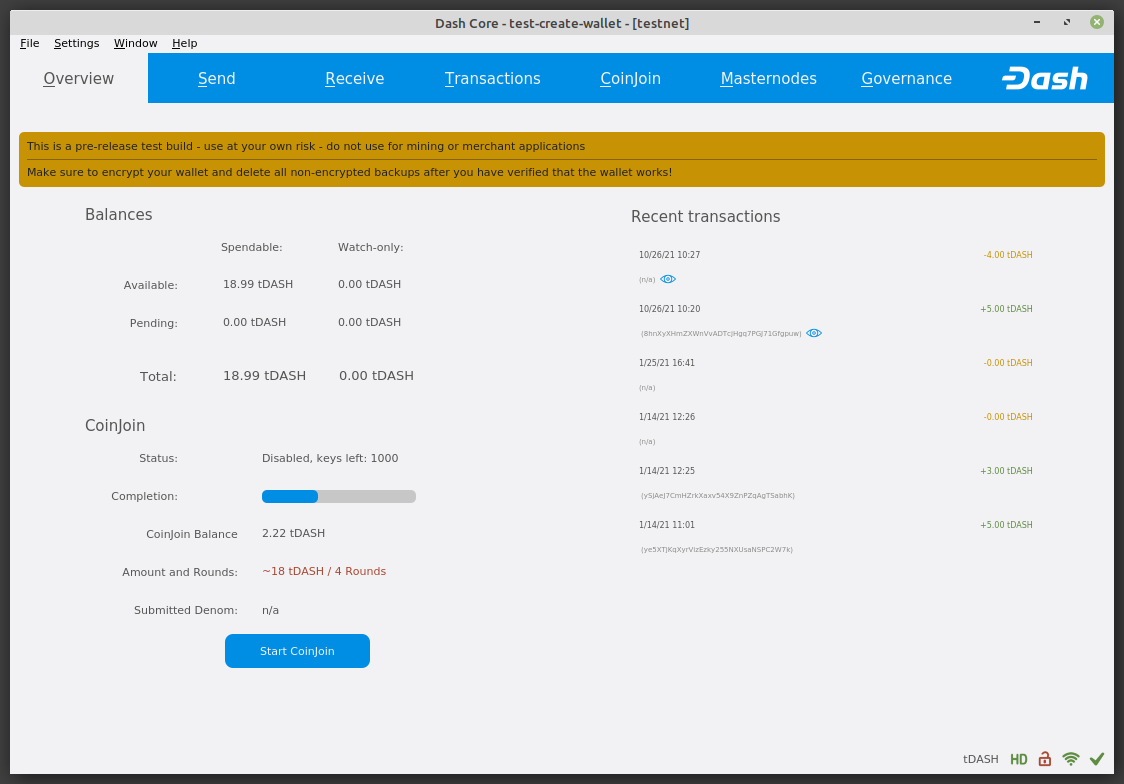Click the Dash logo in header
1124x784 pixels.
(1044, 79)
